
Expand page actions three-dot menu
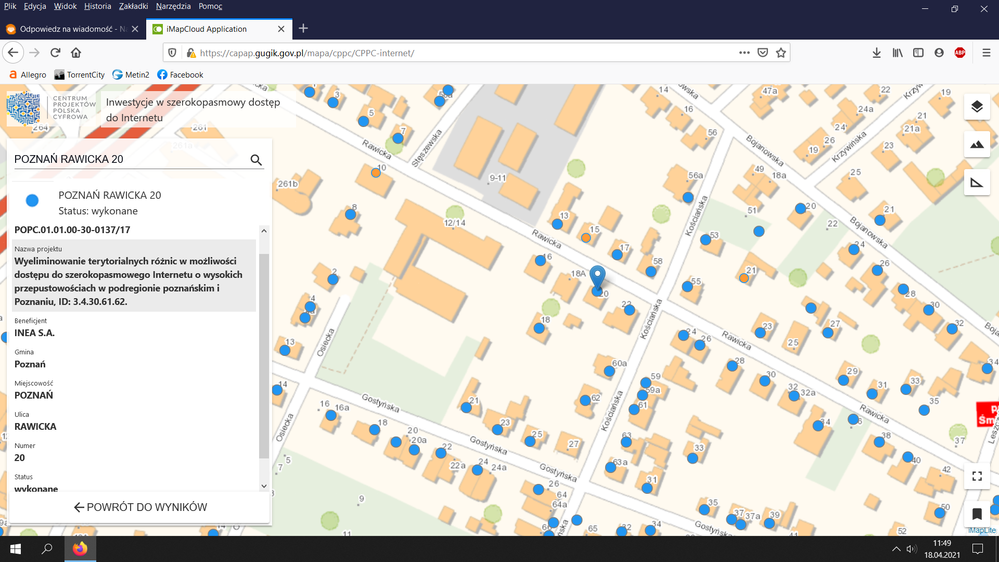click(x=743, y=53)
